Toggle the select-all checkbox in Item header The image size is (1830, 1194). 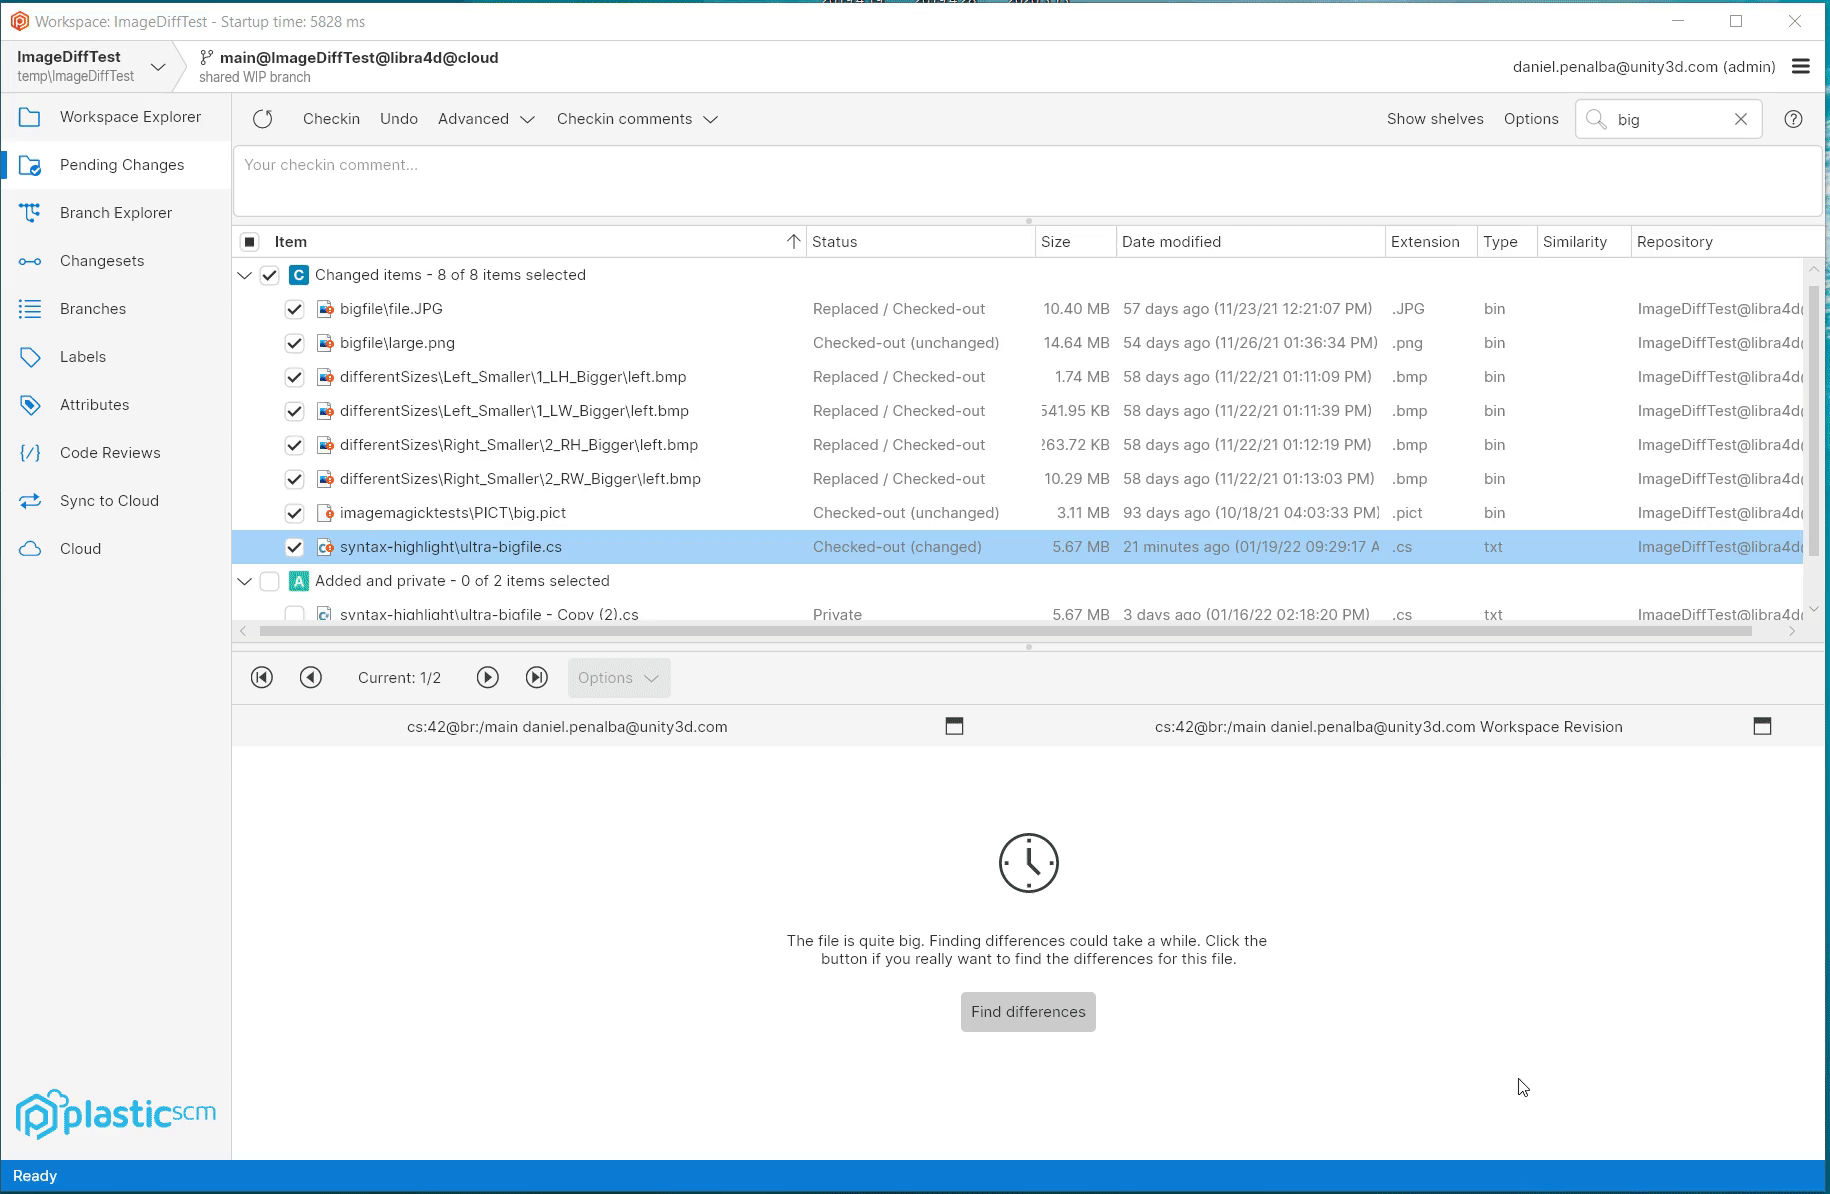pyautogui.click(x=247, y=241)
